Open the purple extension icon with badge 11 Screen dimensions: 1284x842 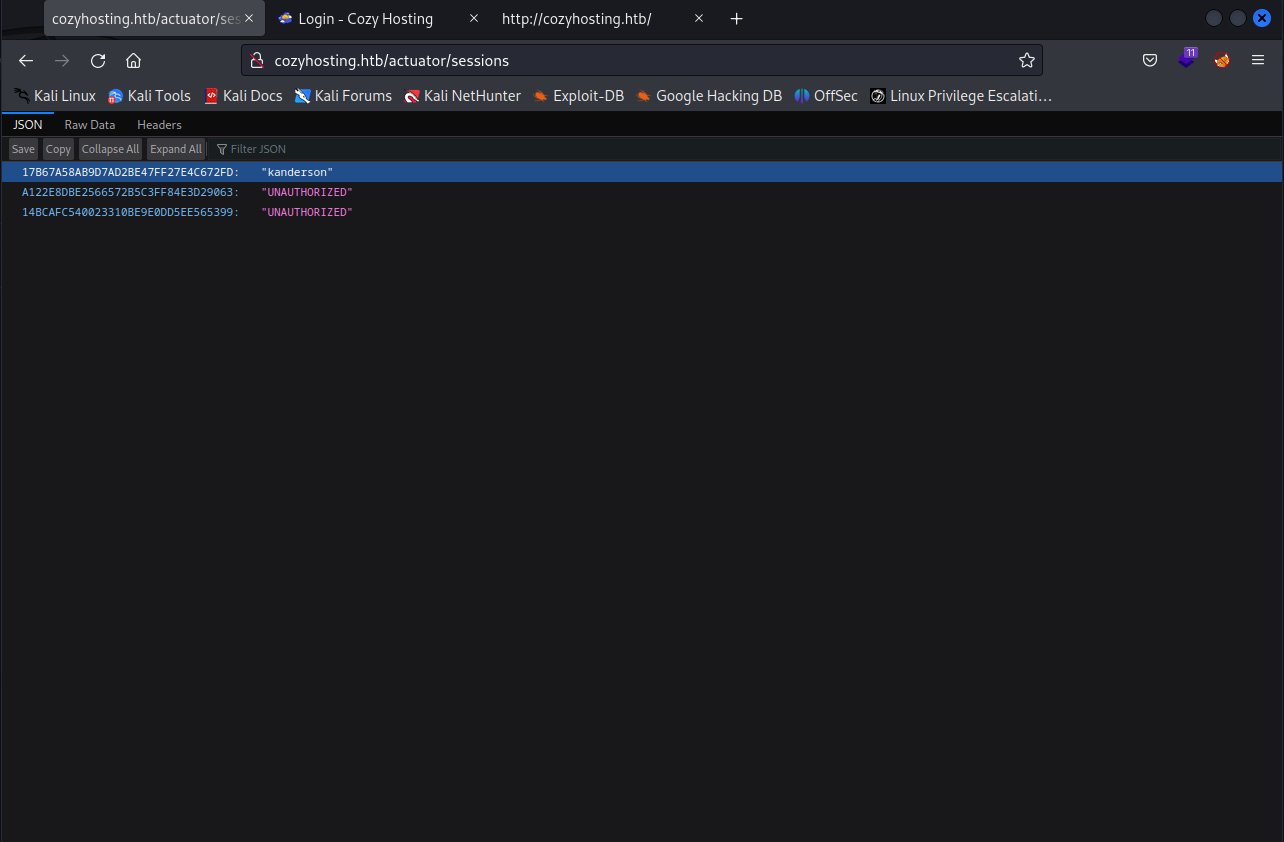point(1186,59)
